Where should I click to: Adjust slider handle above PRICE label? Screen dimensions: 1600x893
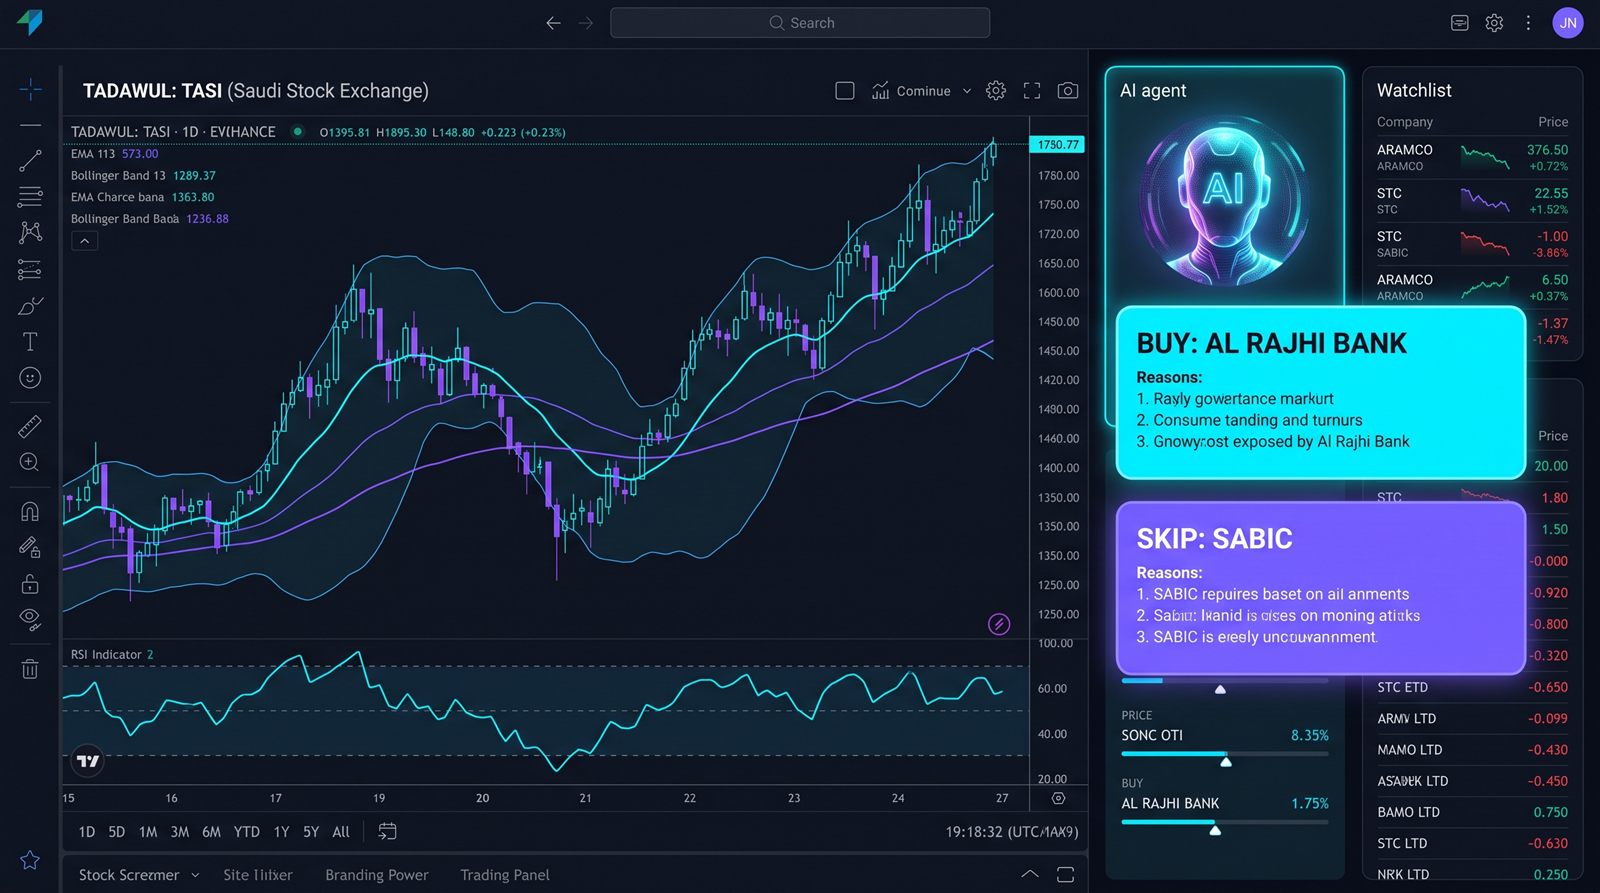(1220, 689)
